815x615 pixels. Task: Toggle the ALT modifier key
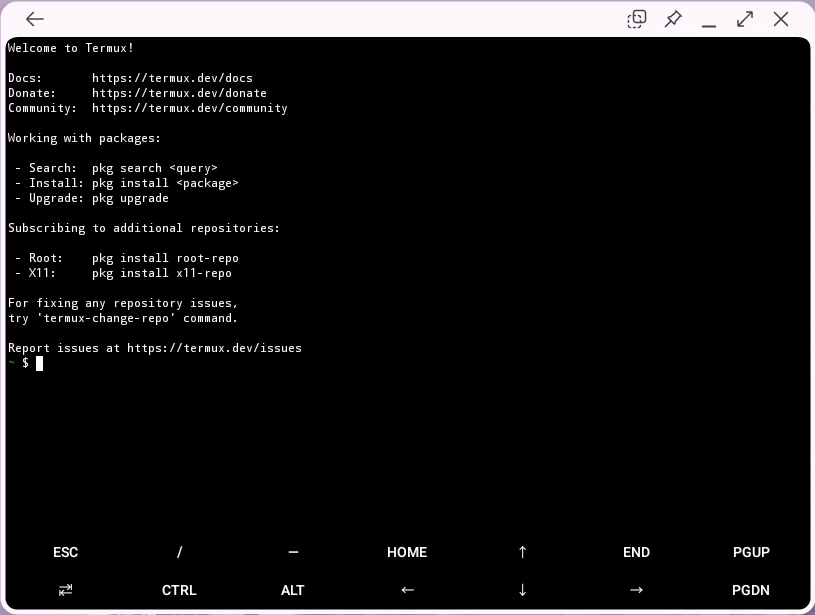(x=293, y=590)
